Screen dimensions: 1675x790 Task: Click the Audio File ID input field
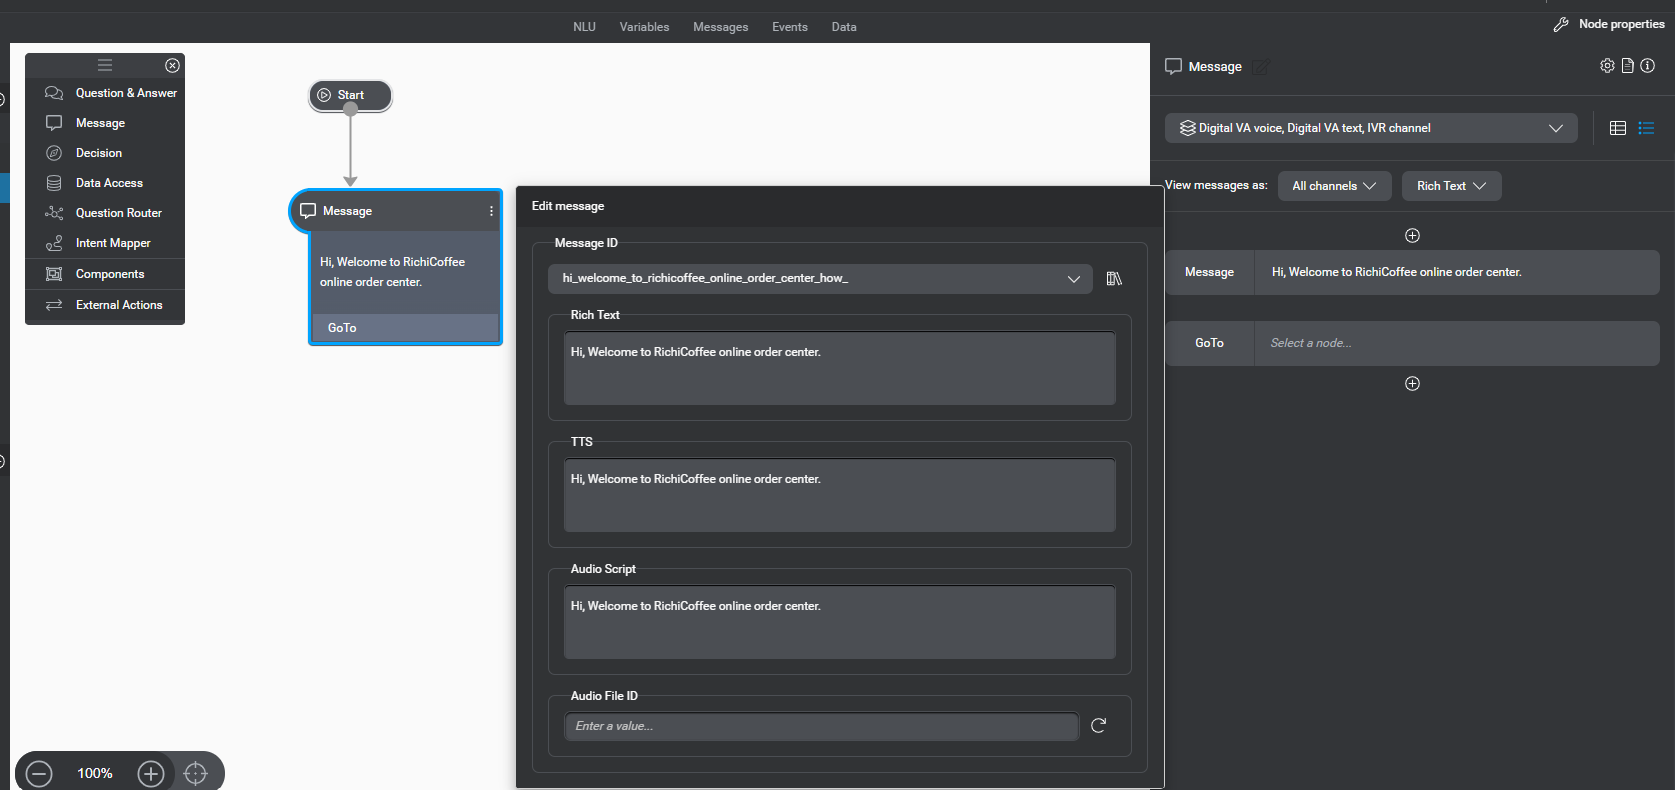(821, 726)
